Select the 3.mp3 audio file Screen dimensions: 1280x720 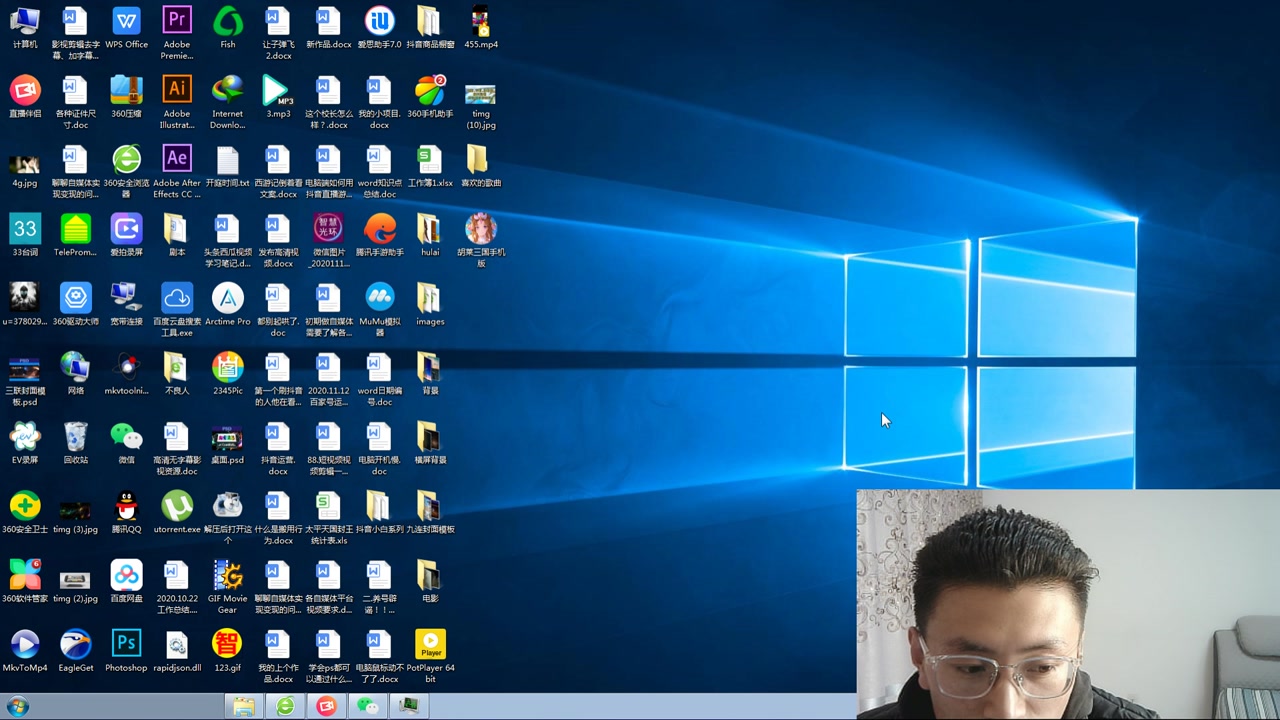[x=278, y=97]
